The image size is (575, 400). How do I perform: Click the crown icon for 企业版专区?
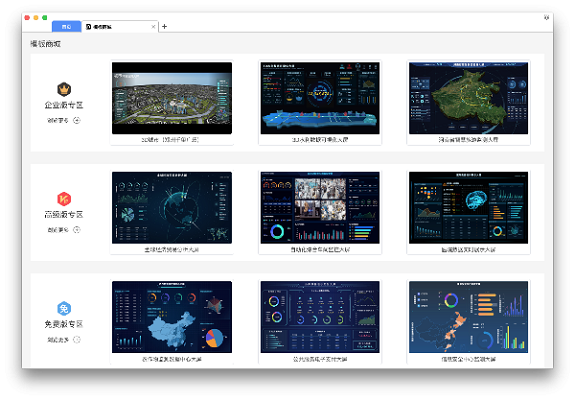coord(64,89)
